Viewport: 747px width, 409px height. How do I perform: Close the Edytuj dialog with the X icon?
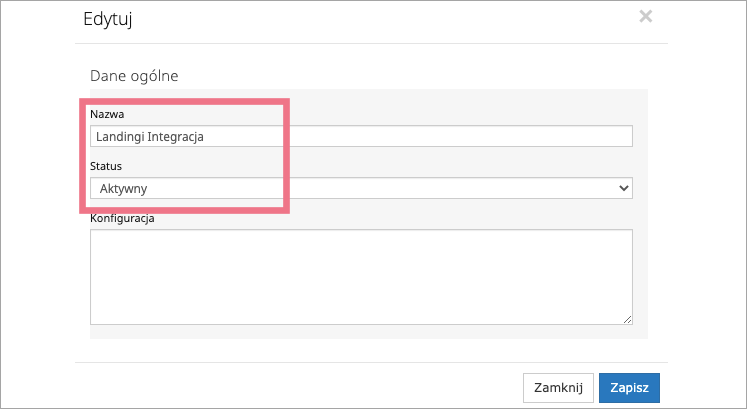coord(645,16)
